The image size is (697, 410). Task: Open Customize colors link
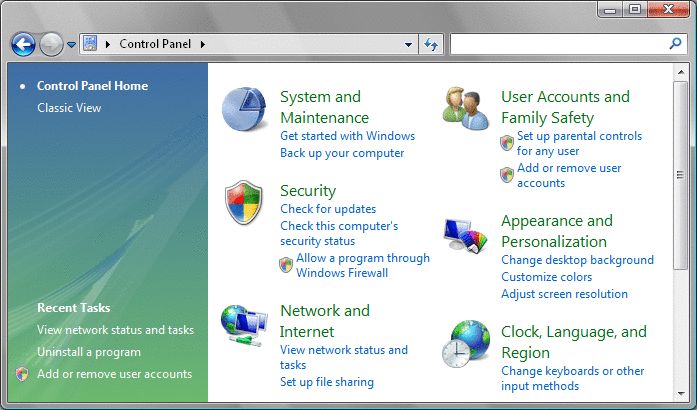546,277
